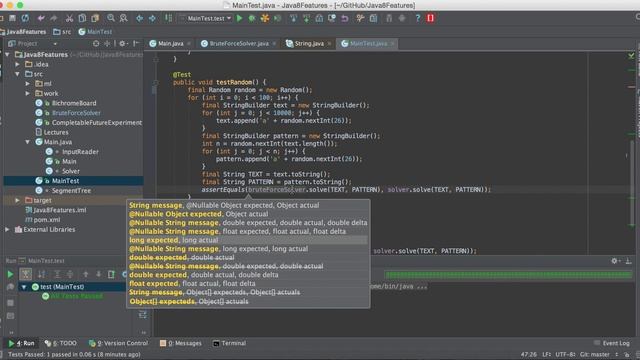Switch to the String.java tab
640x360 pixels.
click(309, 44)
